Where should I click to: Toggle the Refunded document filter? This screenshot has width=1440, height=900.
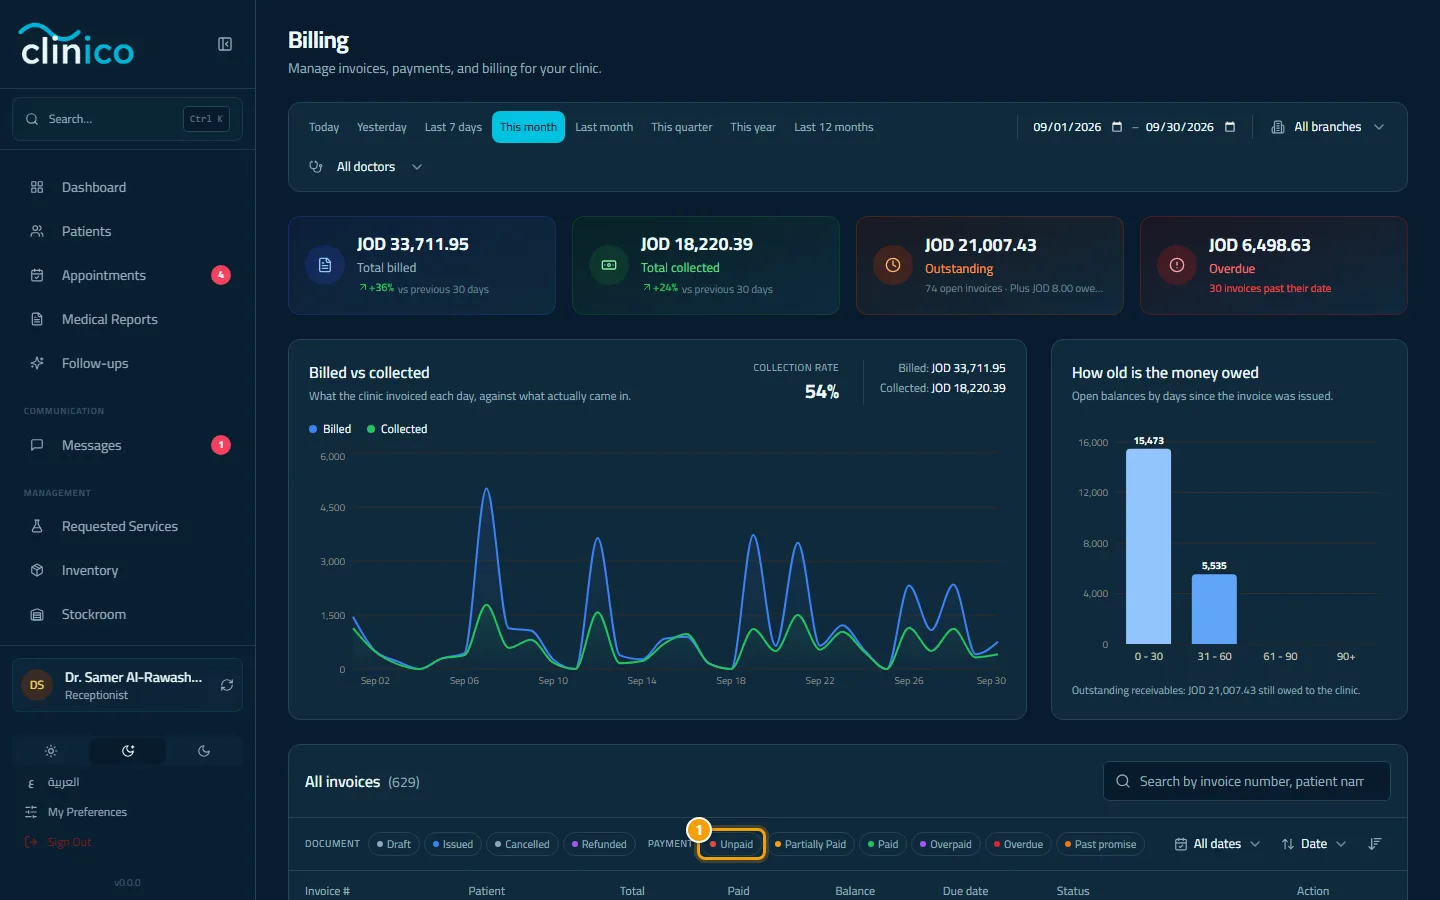(x=599, y=844)
